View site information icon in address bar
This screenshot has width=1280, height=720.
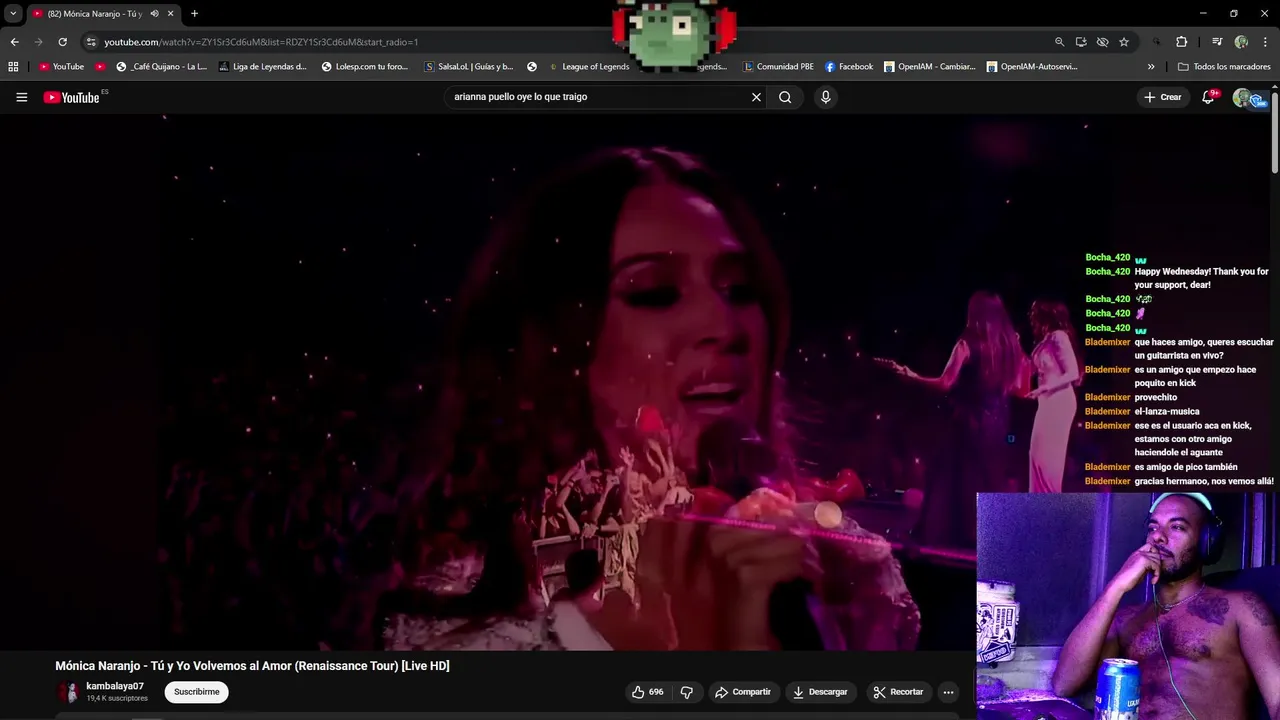click(x=90, y=42)
